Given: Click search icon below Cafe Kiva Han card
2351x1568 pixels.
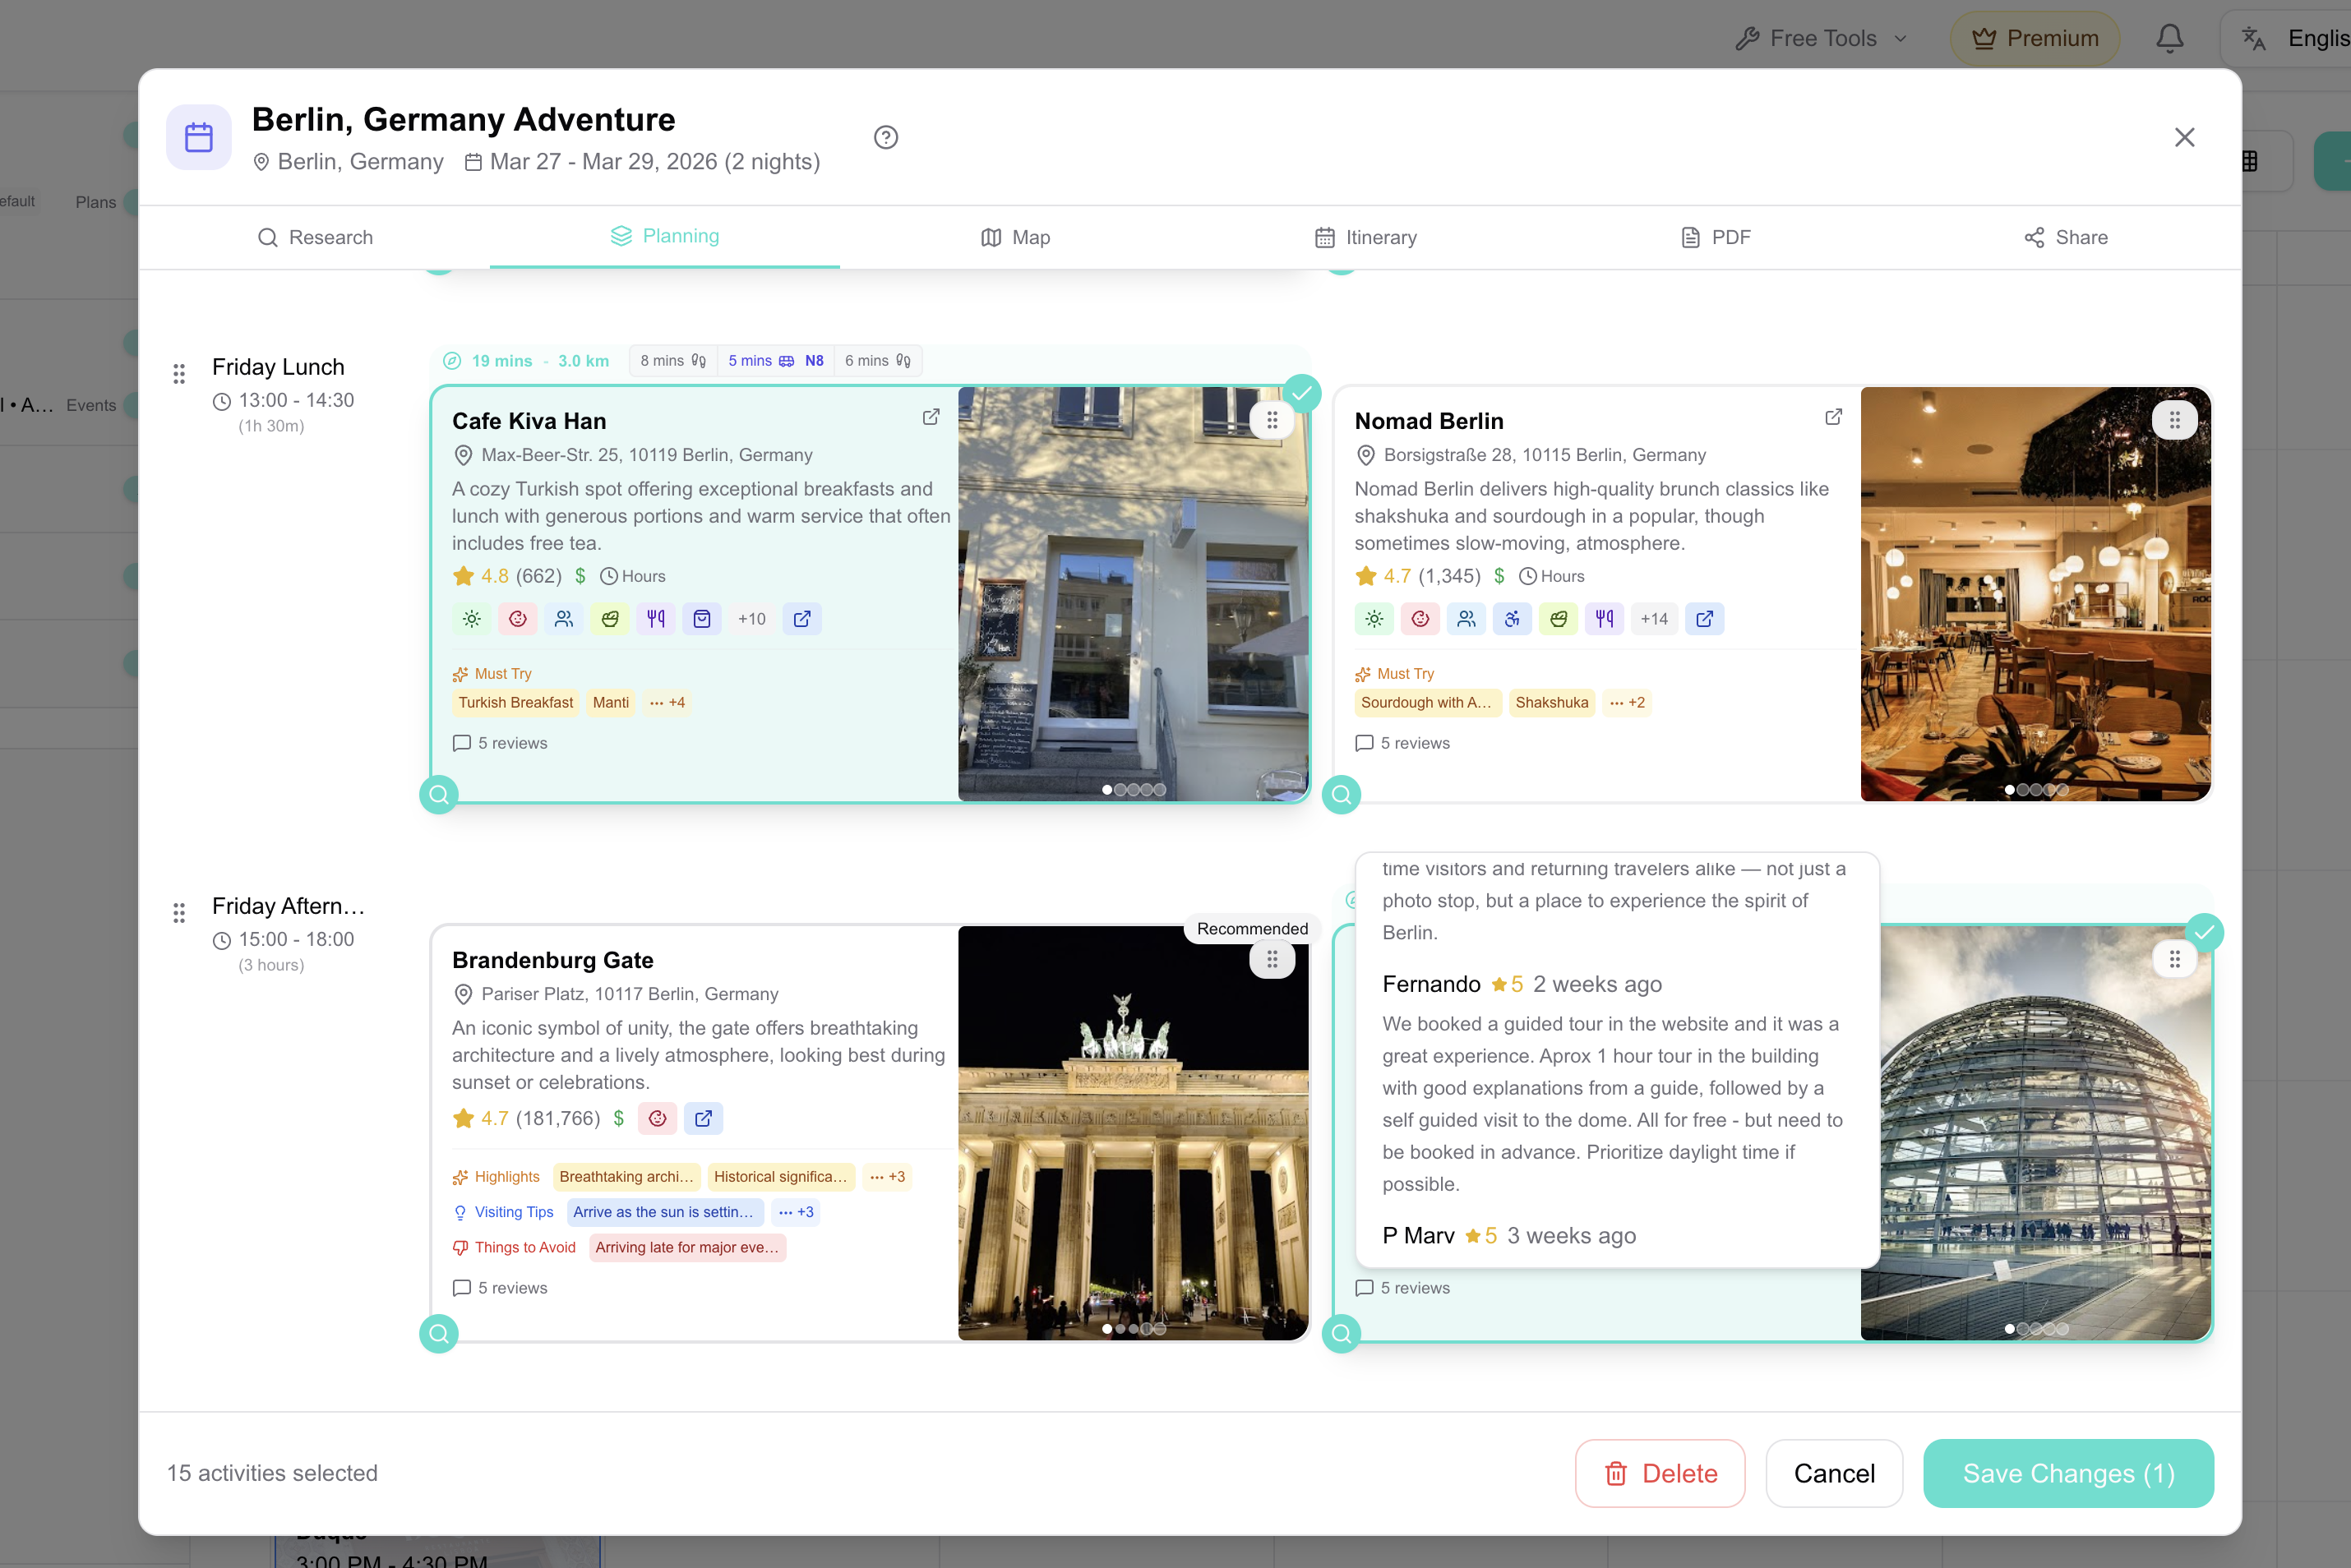Looking at the screenshot, I should (438, 795).
